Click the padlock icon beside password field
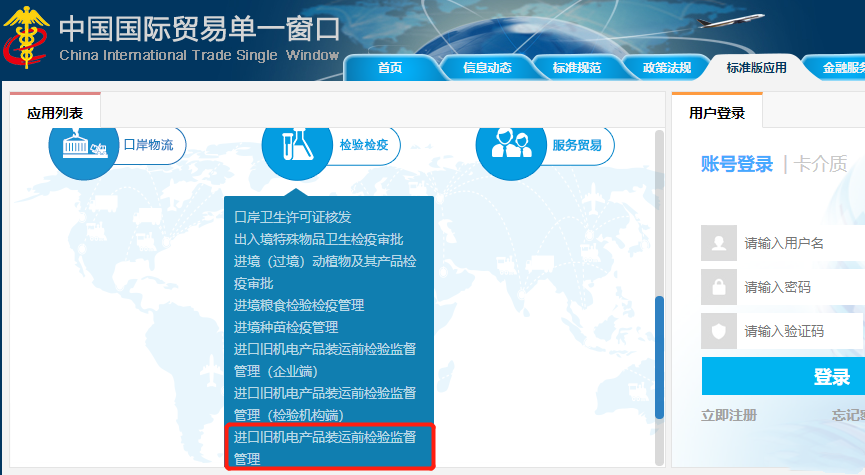The width and height of the screenshot is (865, 475). [x=719, y=287]
